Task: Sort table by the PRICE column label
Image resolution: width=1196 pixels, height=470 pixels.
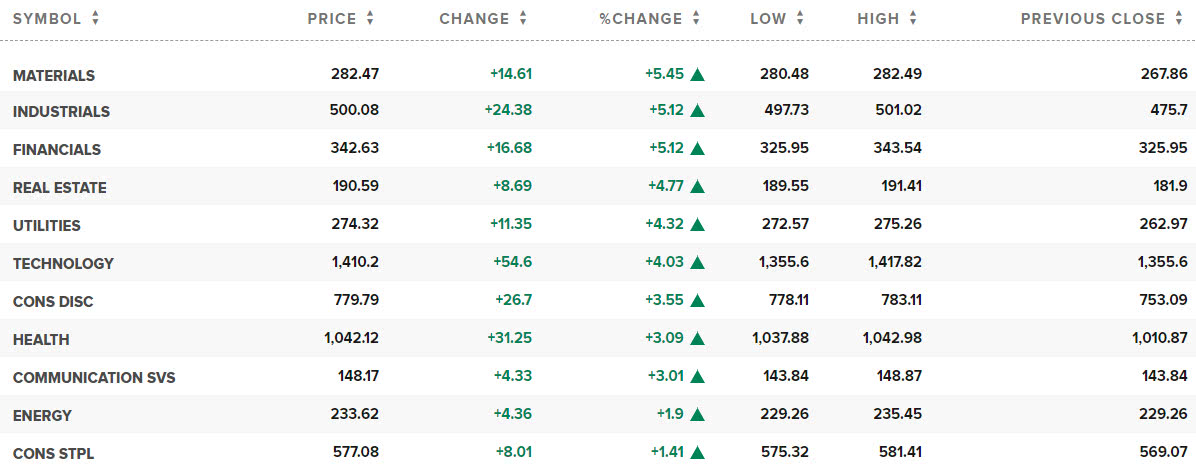Action: (x=331, y=19)
